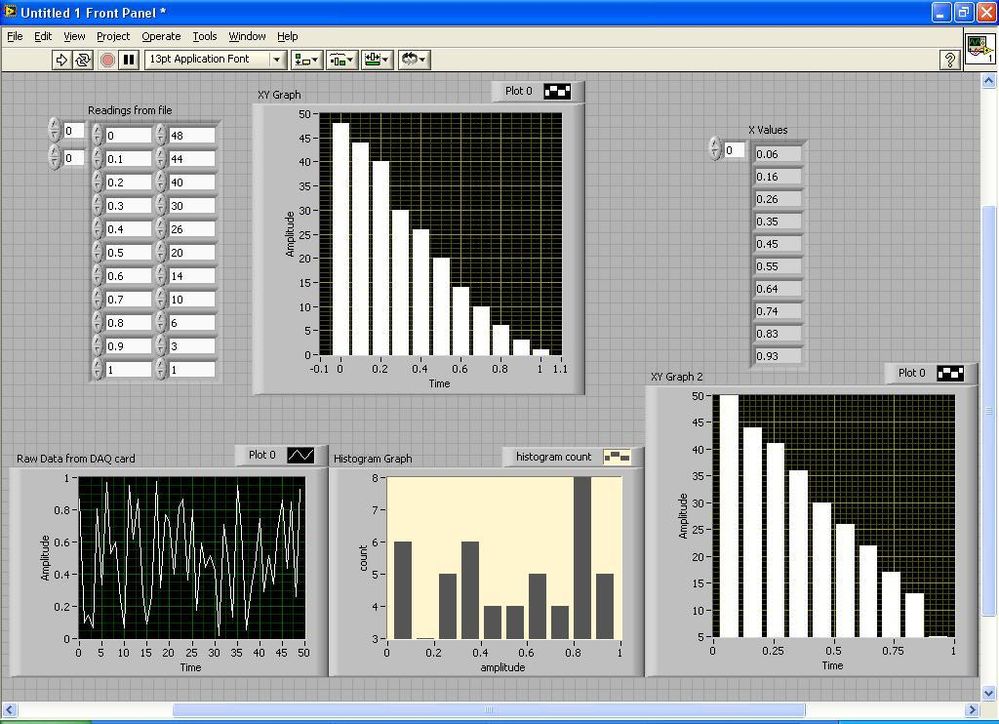The width and height of the screenshot is (999, 724).
Task: Click the time field containing 0.7
Action: (129, 300)
